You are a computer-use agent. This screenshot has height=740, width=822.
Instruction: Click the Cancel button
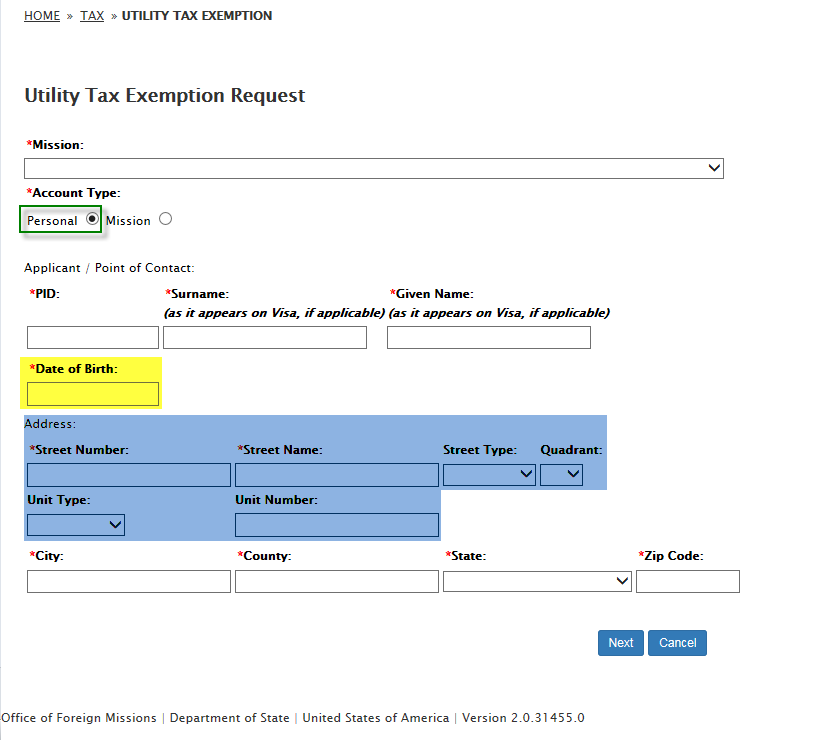(677, 643)
